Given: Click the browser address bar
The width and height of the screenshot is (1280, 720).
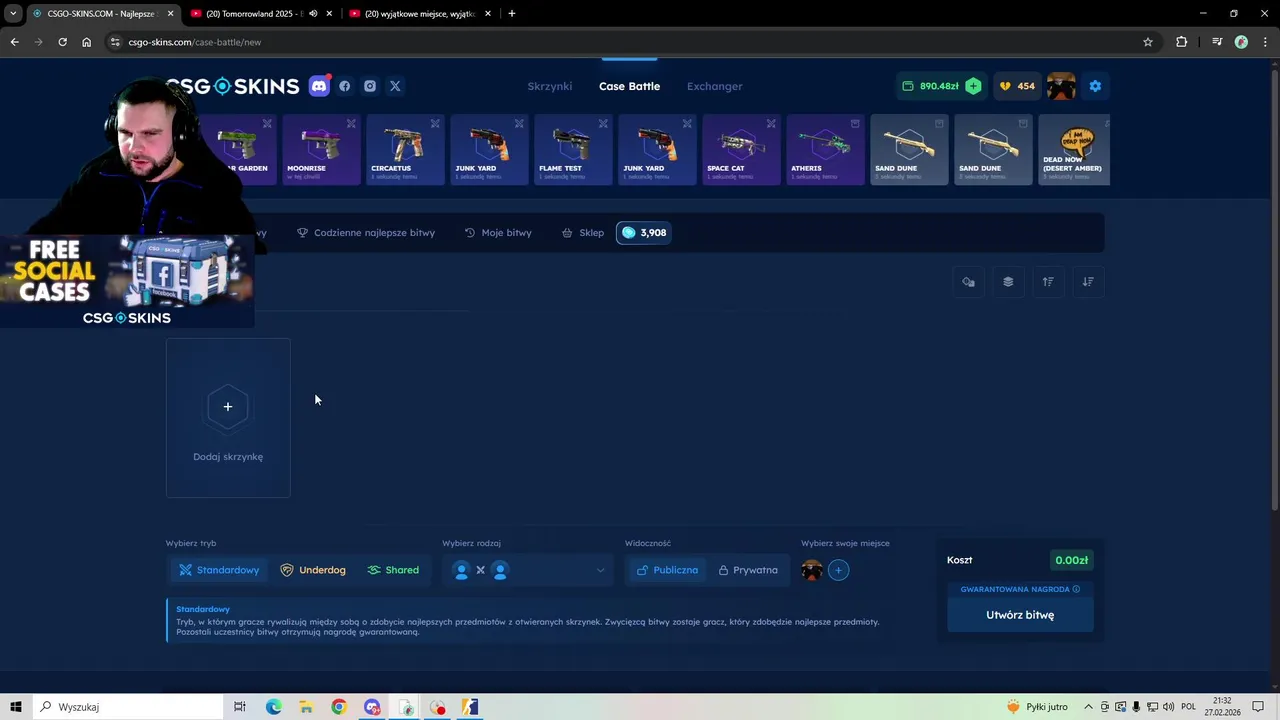Looking at the screenshot, I should (x=630, y=42).
